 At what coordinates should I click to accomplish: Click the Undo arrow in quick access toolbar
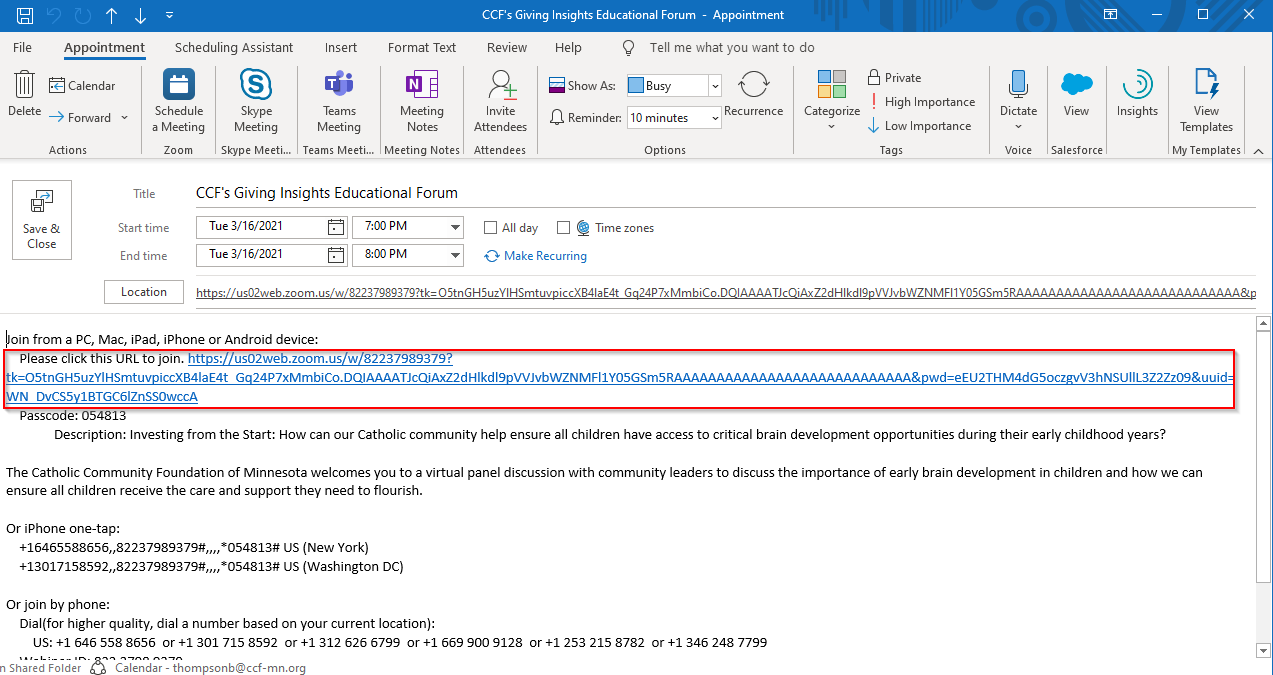(54, 15)
